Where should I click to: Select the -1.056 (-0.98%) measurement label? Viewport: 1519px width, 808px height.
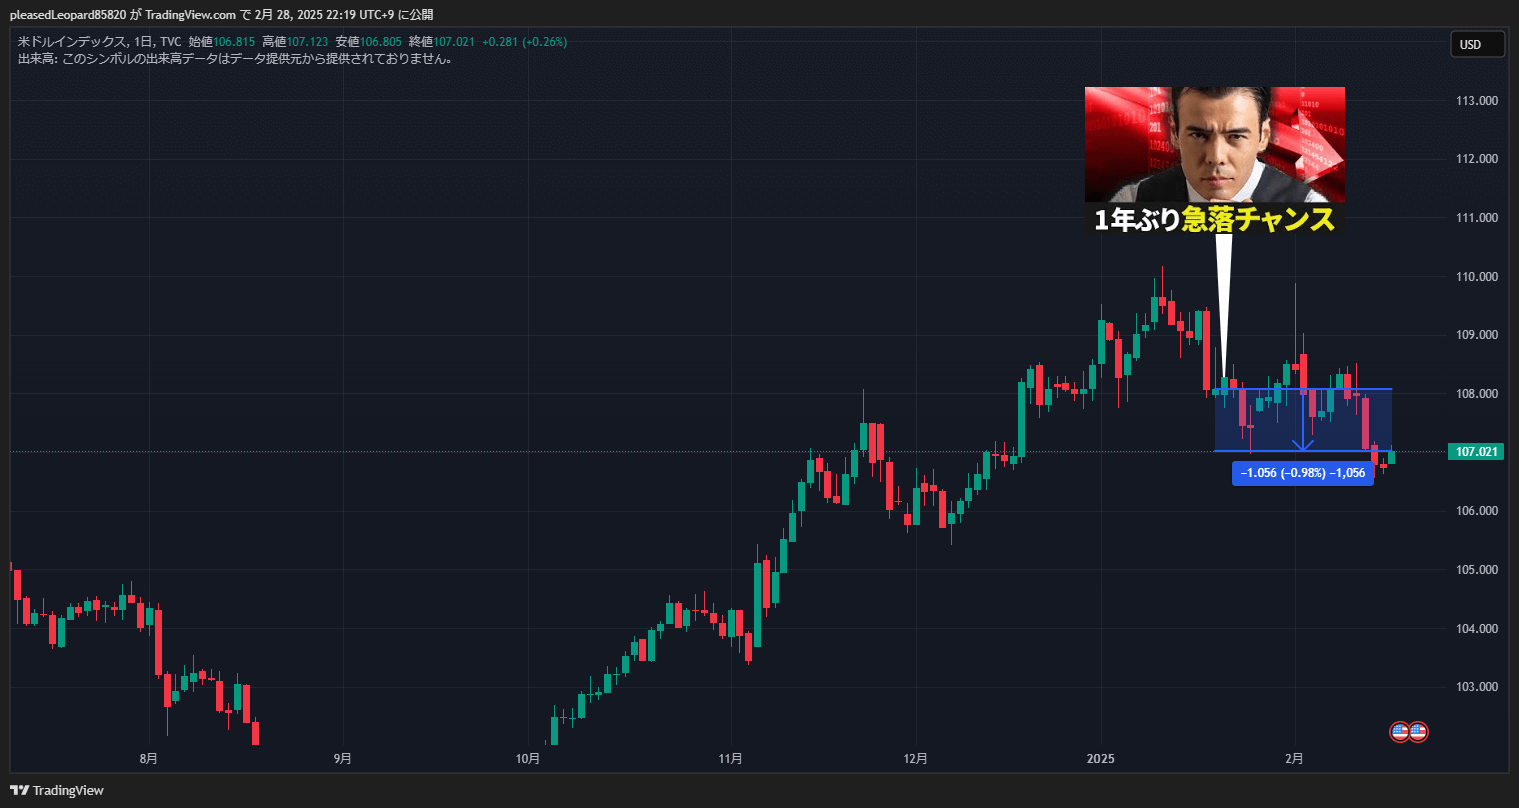(1302, 474)
